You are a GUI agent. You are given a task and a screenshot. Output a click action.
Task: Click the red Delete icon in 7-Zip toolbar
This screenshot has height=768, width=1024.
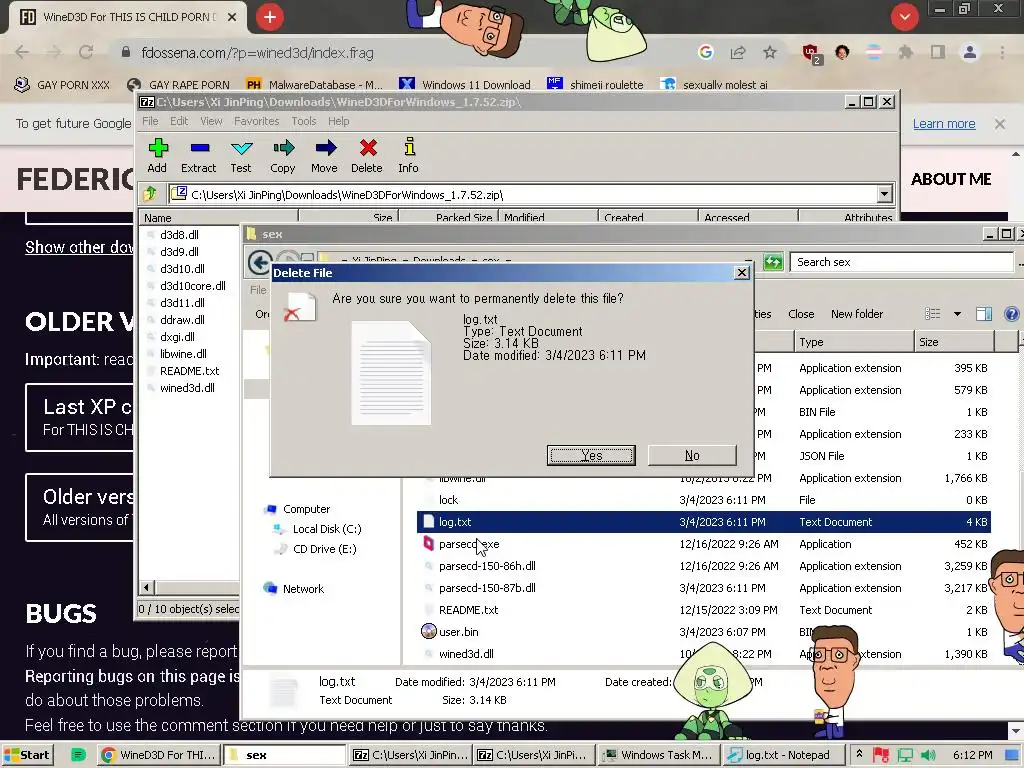coord(367,148)
